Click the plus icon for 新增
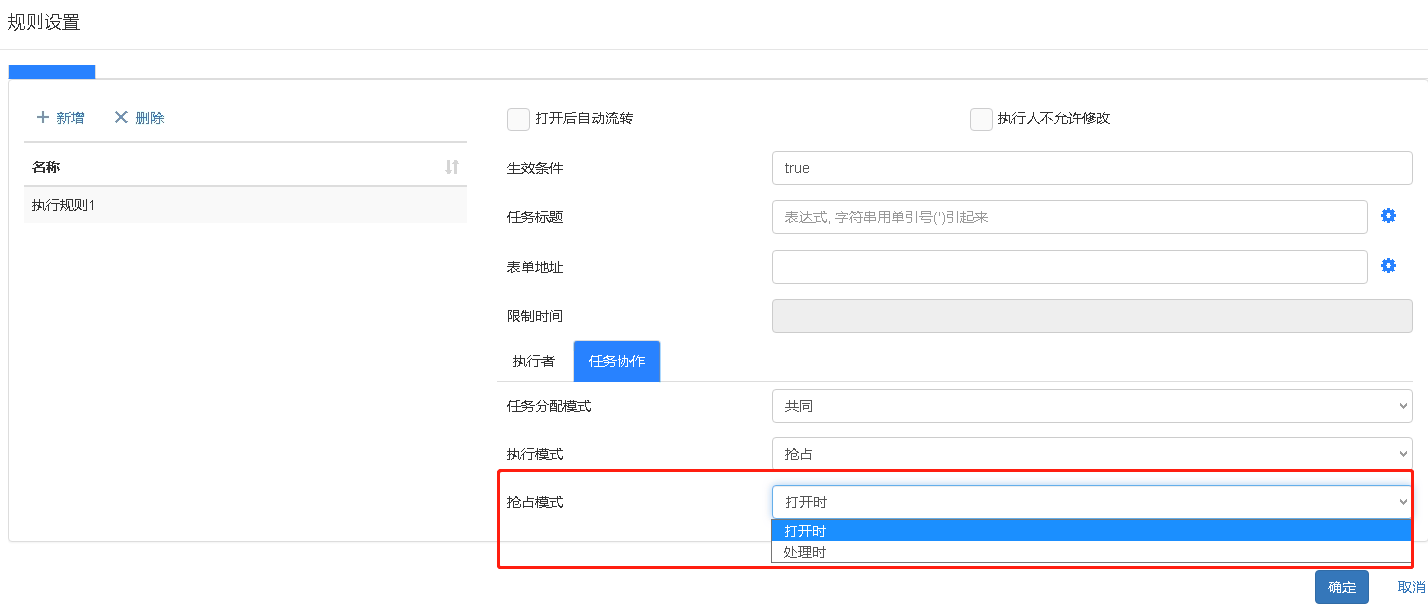1428x607 pixels. tap(43, 118)
